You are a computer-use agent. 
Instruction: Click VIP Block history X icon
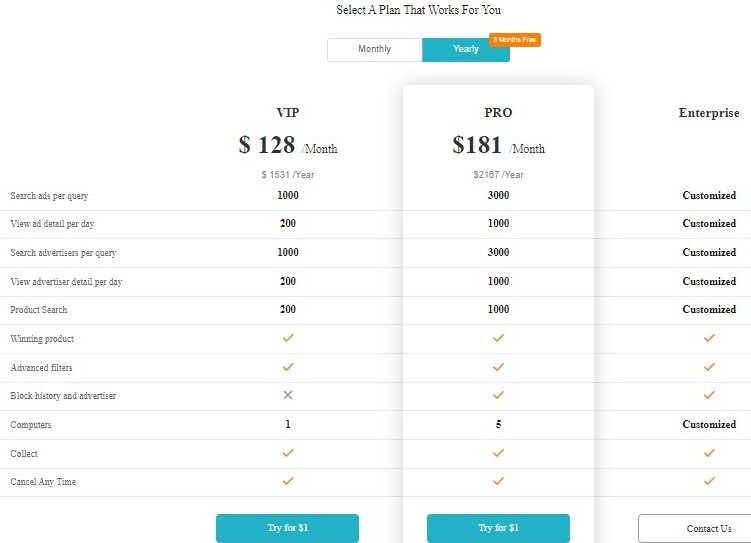288,395
